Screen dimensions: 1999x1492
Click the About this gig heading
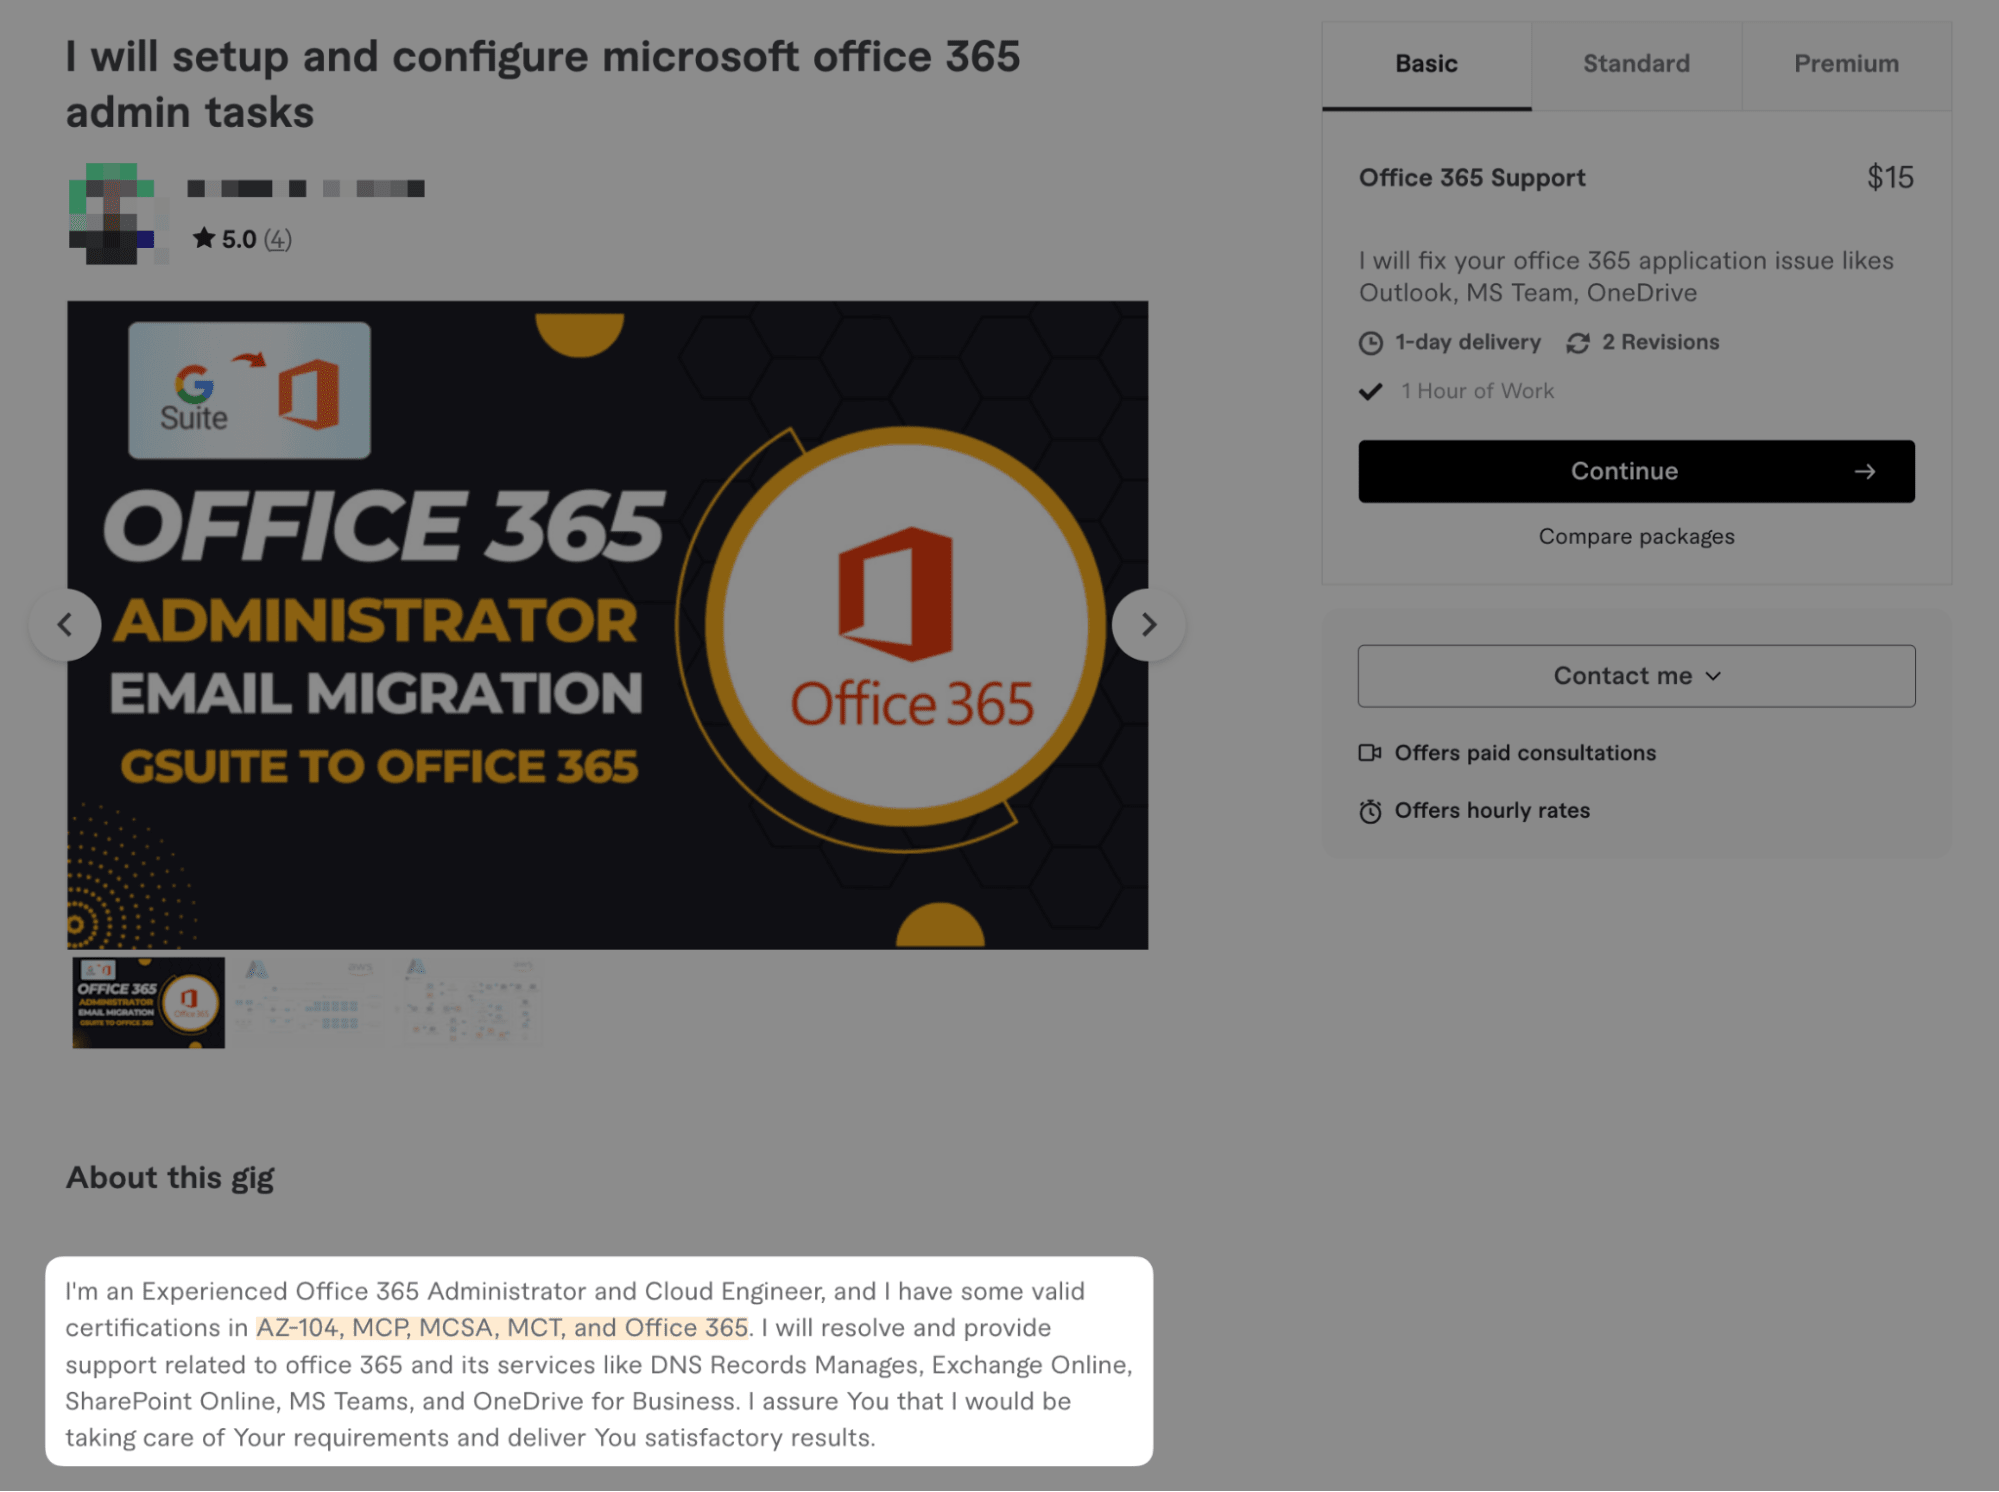coord(170,1177)
